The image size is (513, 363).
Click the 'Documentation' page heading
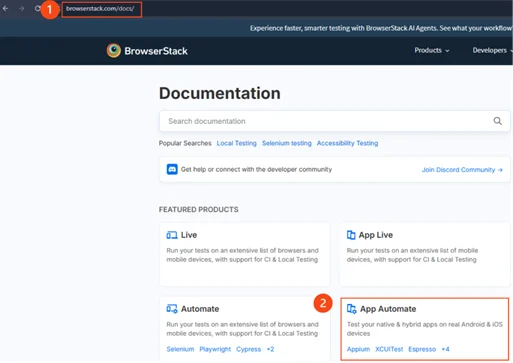(x=220, y=93)
